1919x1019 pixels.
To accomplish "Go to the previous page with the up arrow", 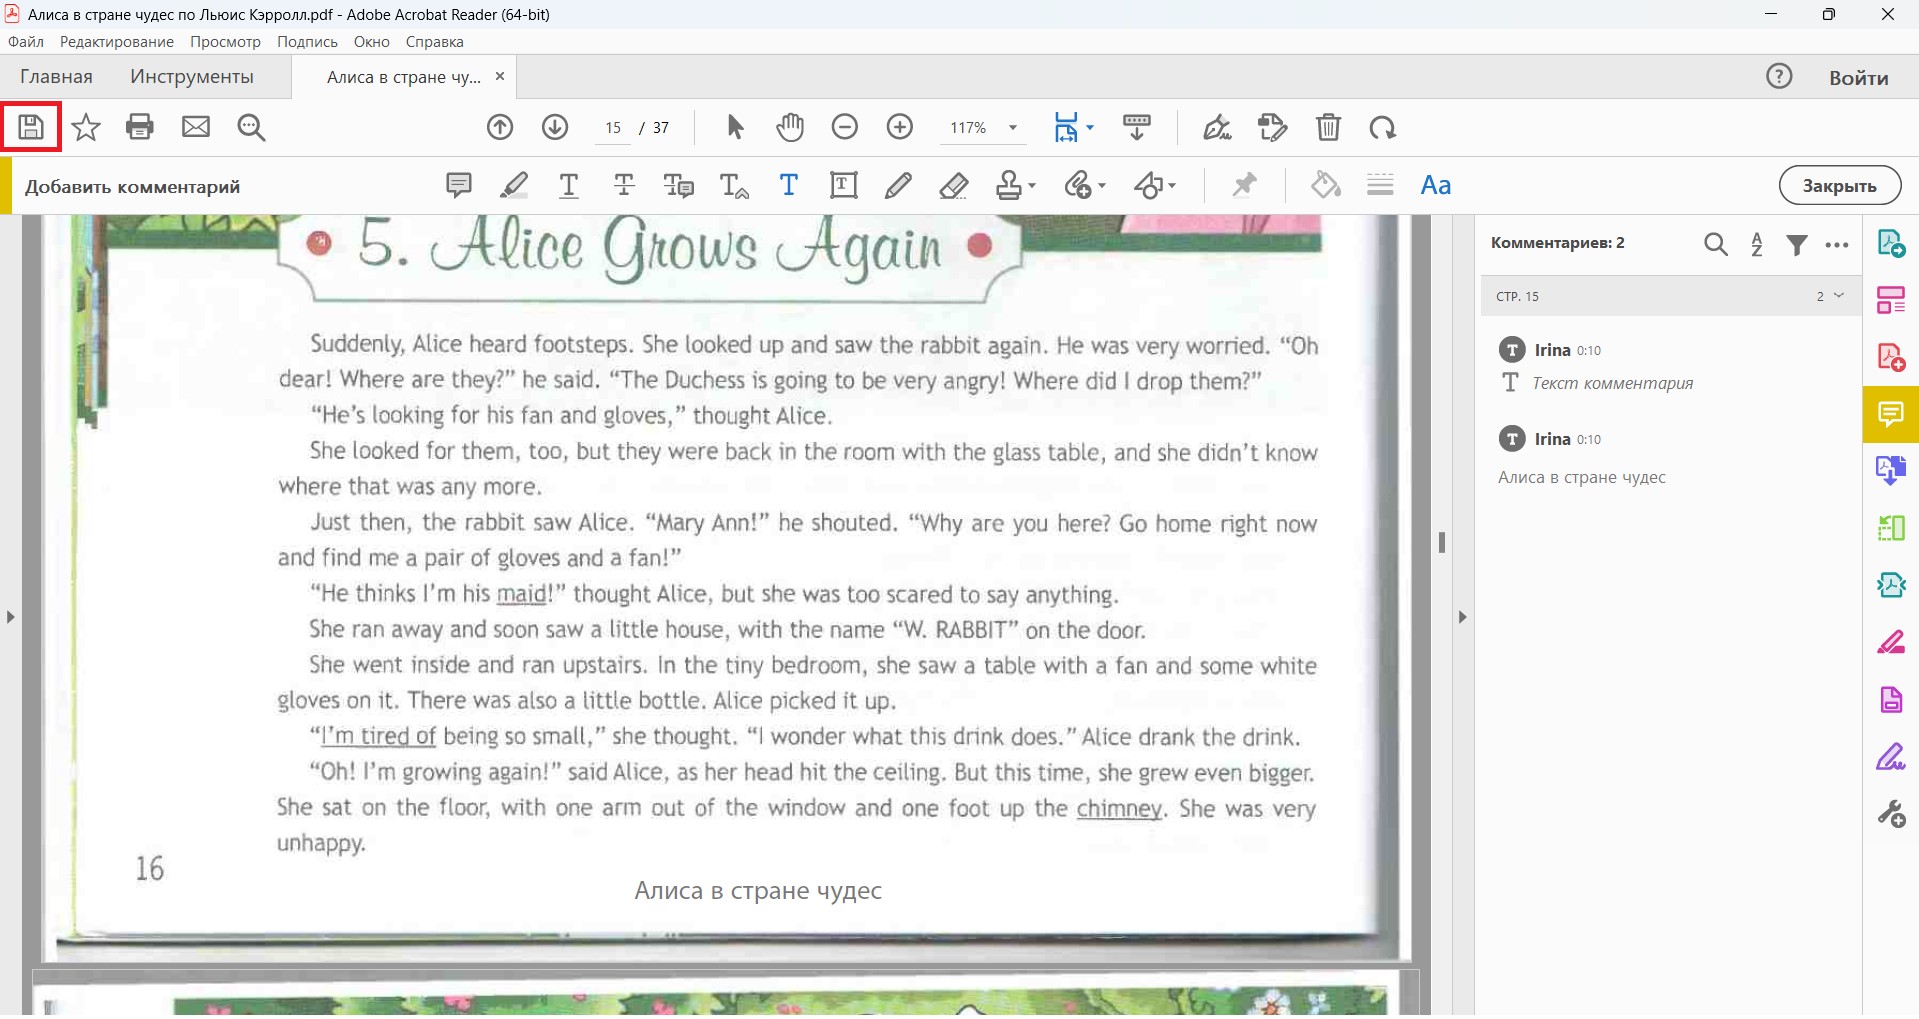I will 500,127.
